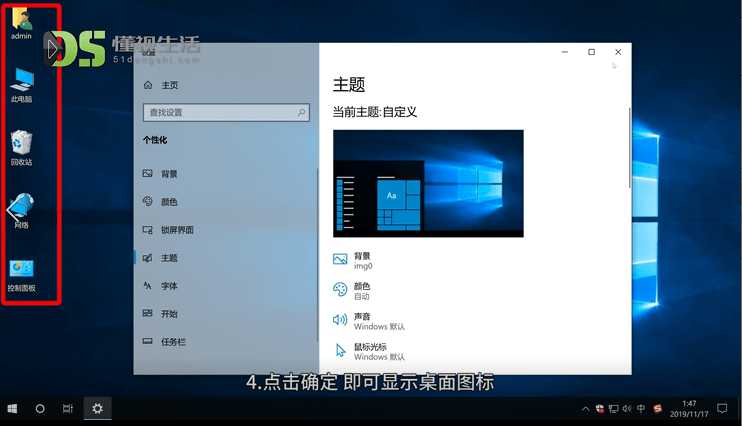742x426 pixels.
Task: Open the 网络 network desktop icon
Action: click(21, 211)
